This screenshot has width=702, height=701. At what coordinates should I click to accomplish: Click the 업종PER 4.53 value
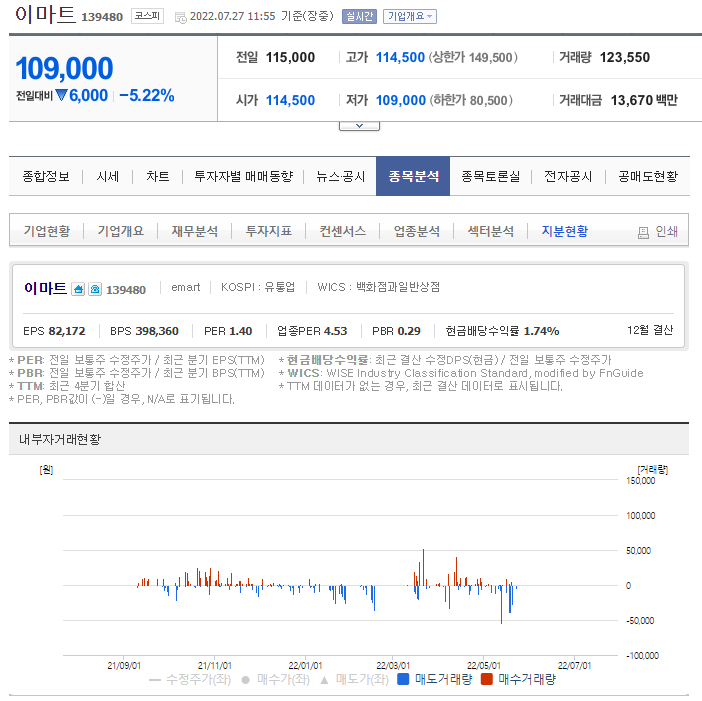coord(335,331)
